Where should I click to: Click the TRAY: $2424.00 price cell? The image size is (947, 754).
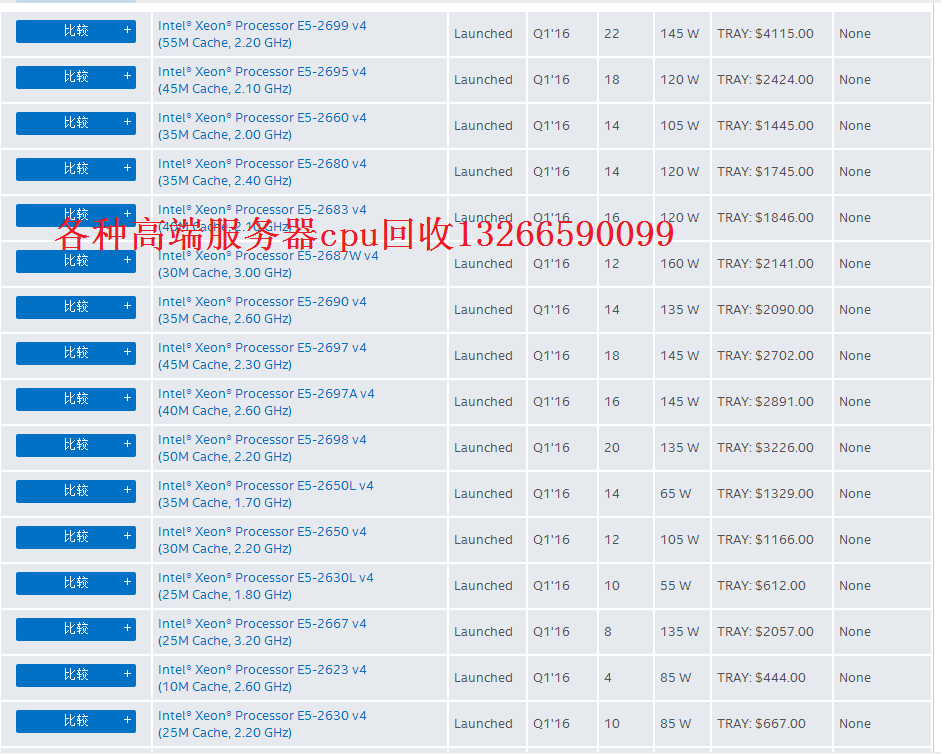click(x=765, y=80)
